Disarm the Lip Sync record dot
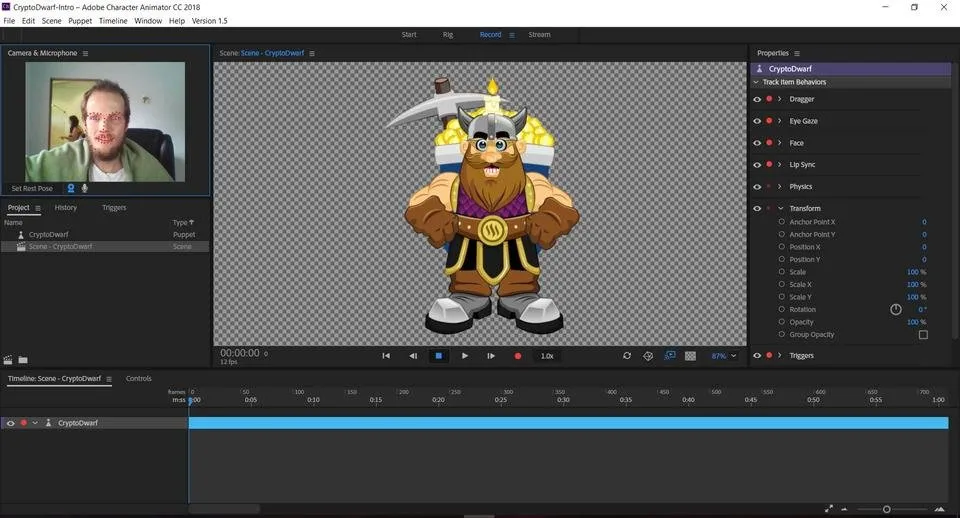This screenshot has height=518, width=960. click(x=769, y=165)
